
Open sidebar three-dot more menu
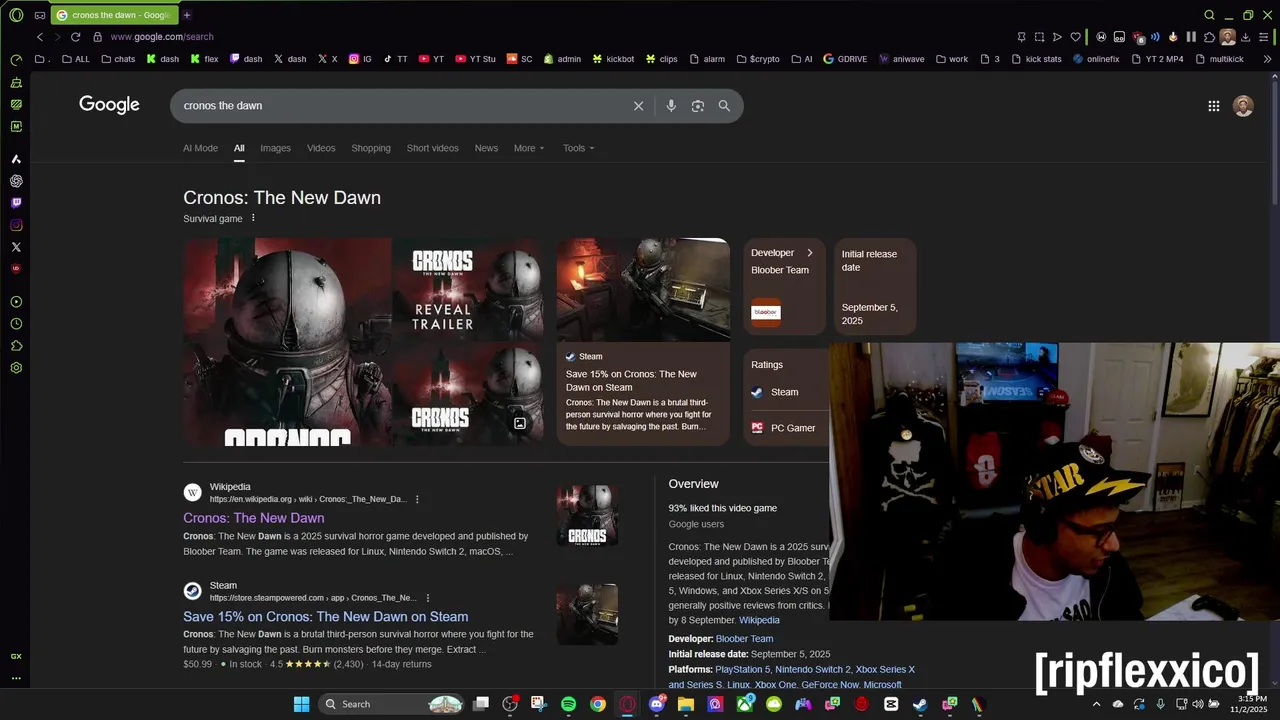tap(16, 678)
